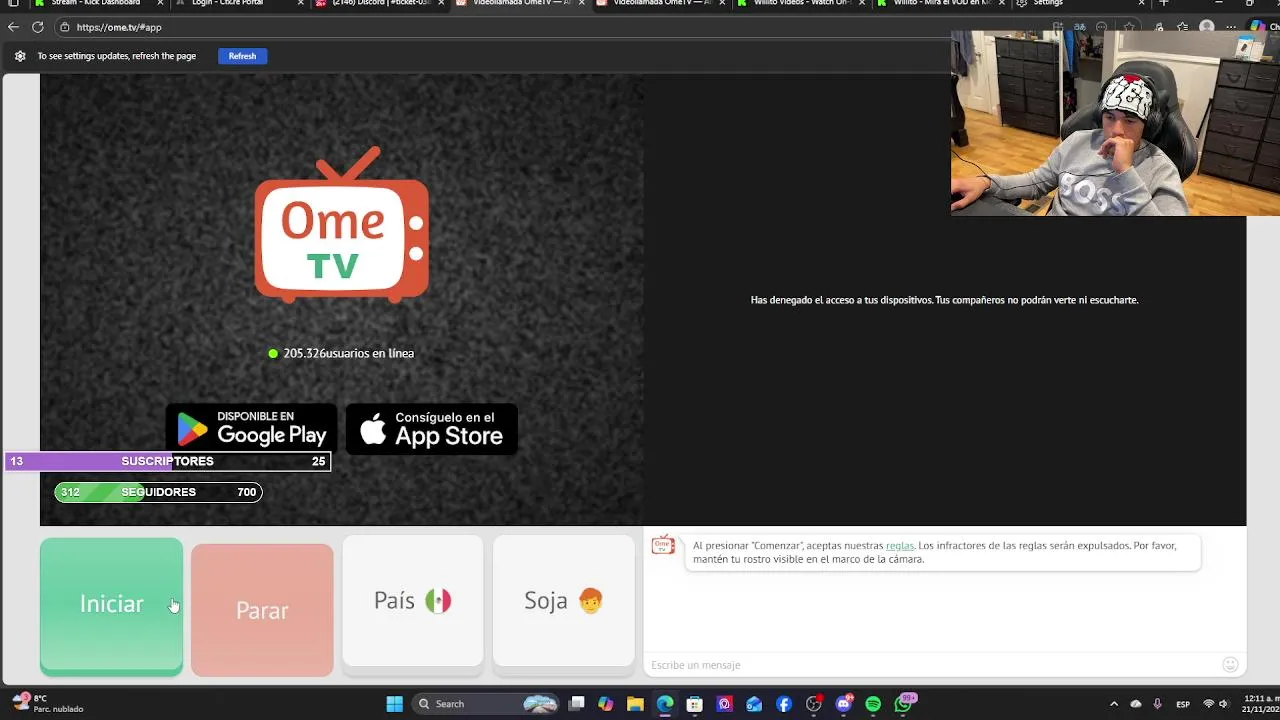Open the Google Play download badge
Viewport: 1280px width, 720px height.
pyautogui.click(x=251, y=429)
